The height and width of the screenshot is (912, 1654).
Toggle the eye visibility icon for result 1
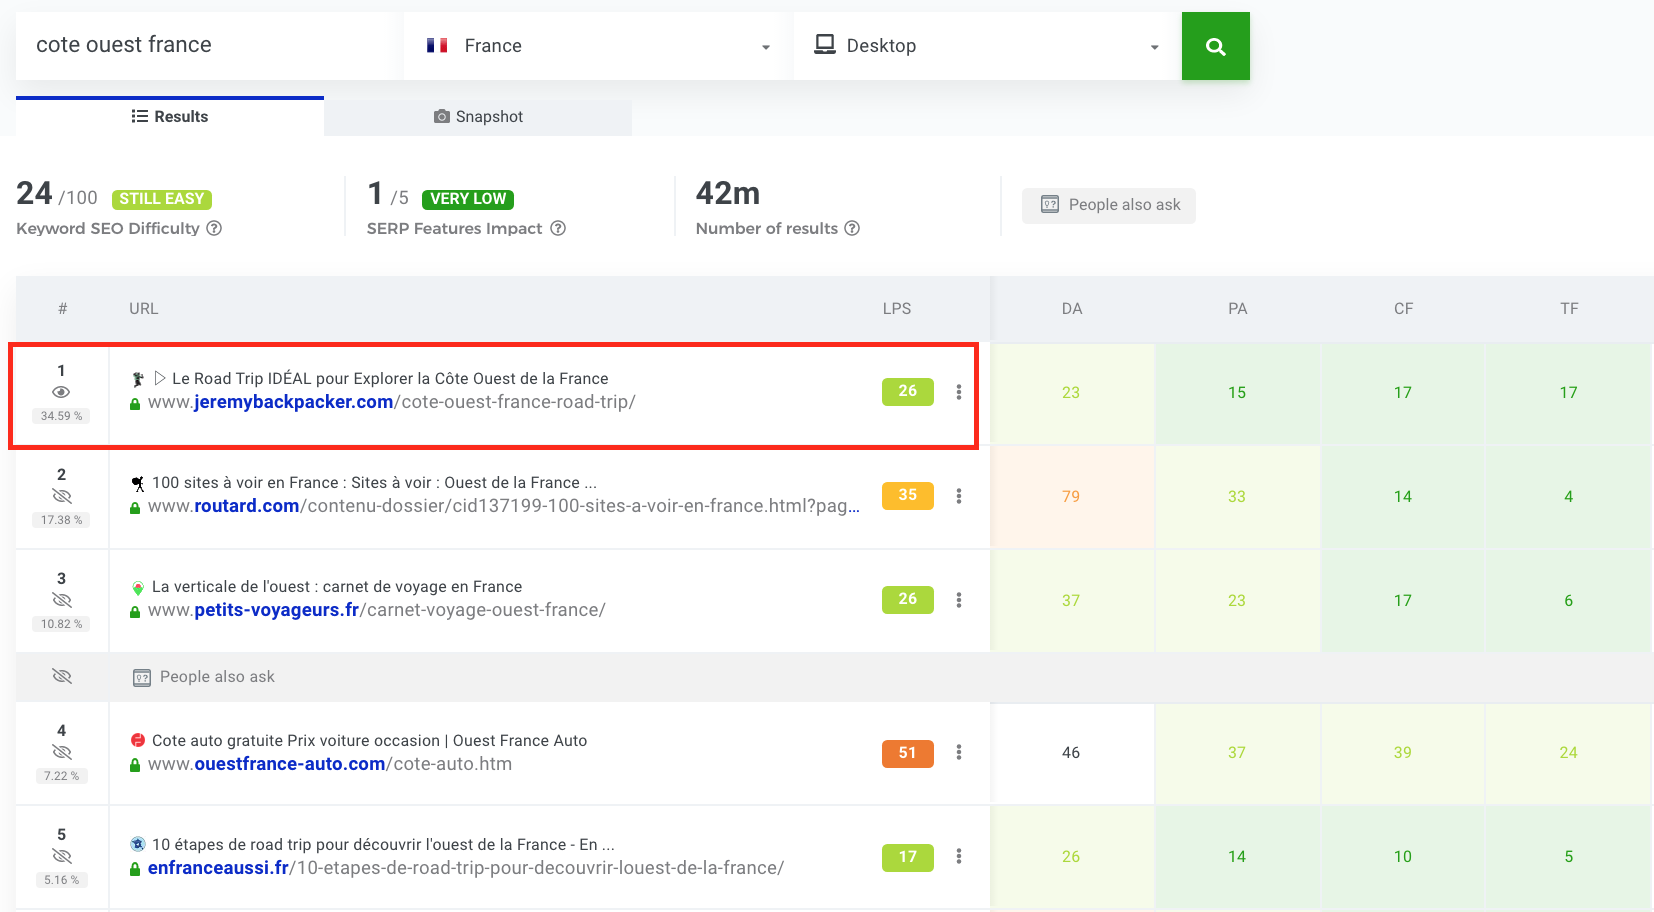pyautogui.click(x=61, y=392)
